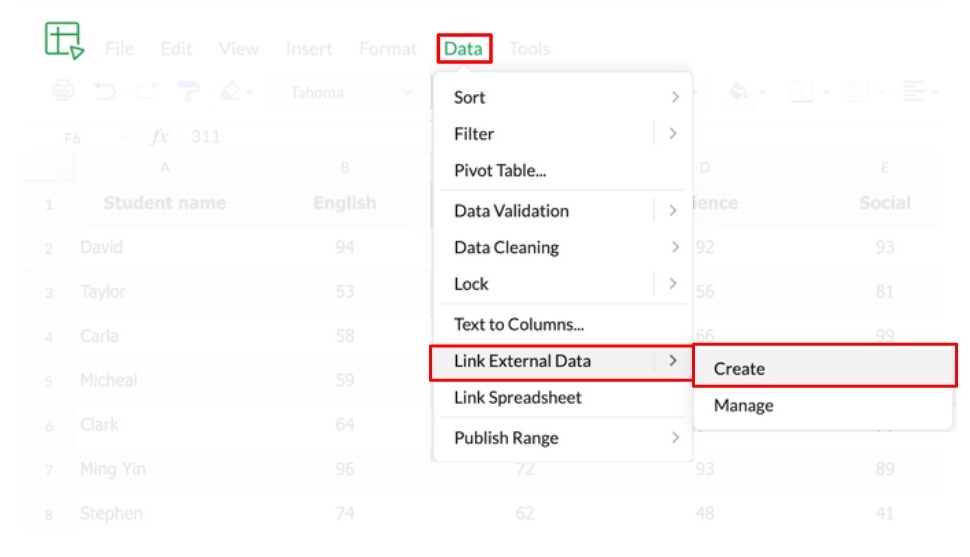This screenshot has width=970, height=557.
Task: Open Link Spreadsheet option
Action: click(517, 397)
